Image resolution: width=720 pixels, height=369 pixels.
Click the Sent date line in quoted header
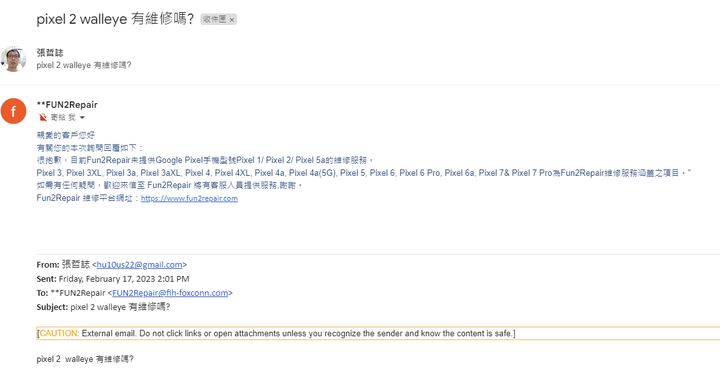coord(113,279)
